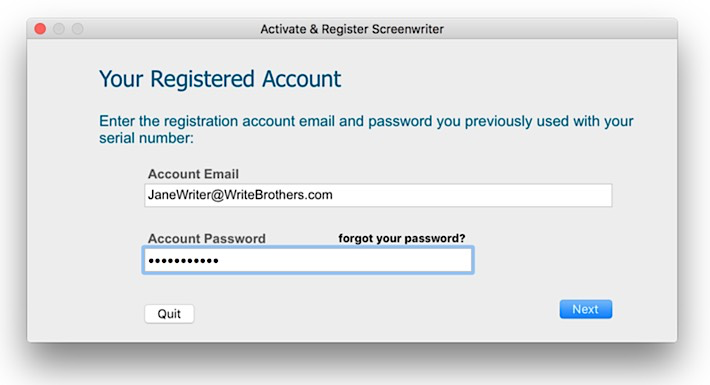The image size is (710, 385).
Task: Click the blue Next button
Action: tap(585, 309)
